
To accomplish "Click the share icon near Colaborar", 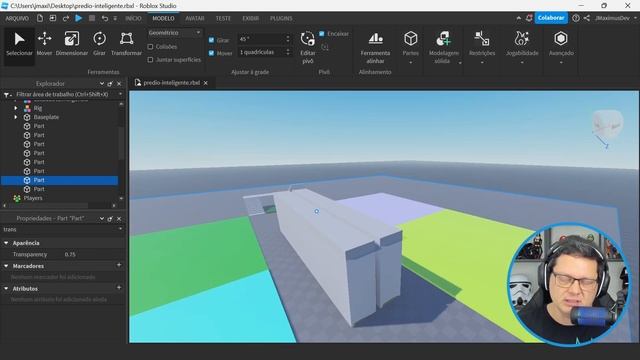I will click(587, 18).
